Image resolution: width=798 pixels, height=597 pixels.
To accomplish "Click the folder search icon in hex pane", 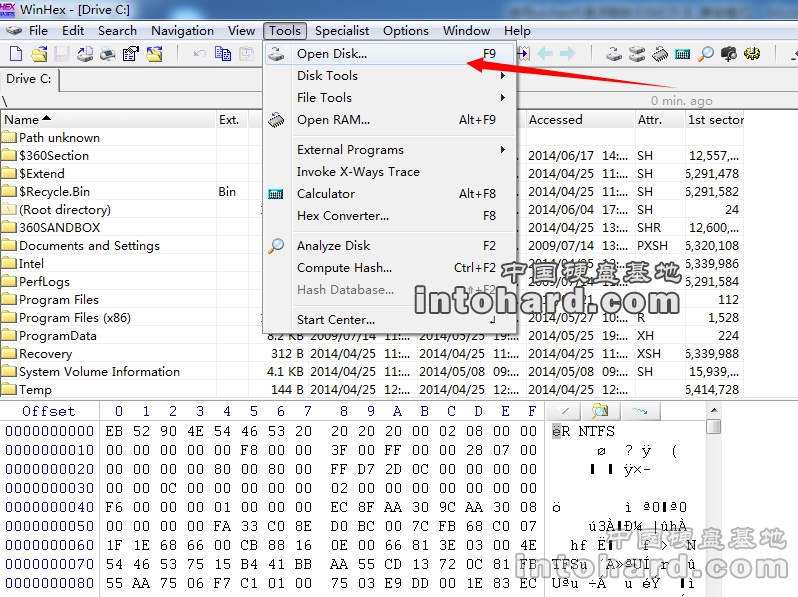I will pos(600,410).
